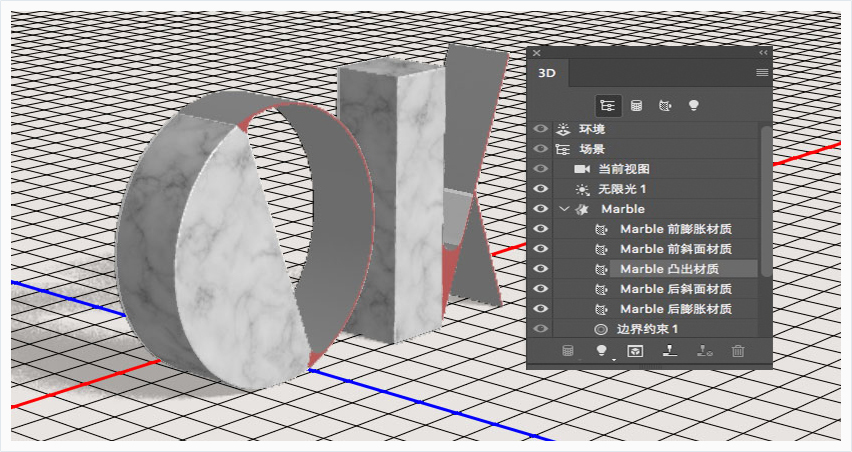Filter 3D panel by meshes icon
The image size is (852, 452).
click(636, 105)
